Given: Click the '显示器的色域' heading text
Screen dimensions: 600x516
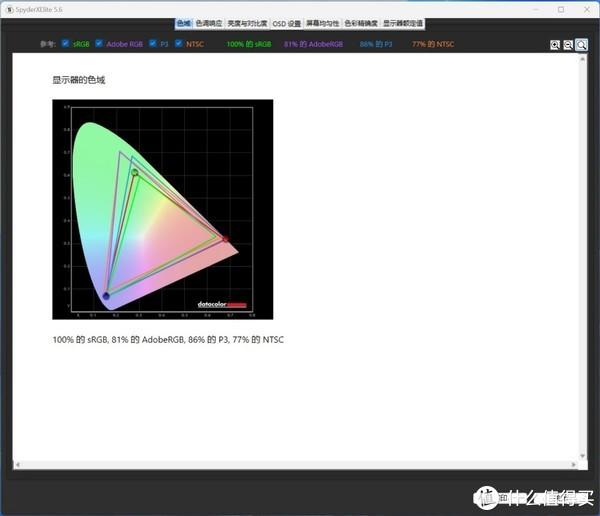Looking at the screenshot, I should (x=78, y=80).
